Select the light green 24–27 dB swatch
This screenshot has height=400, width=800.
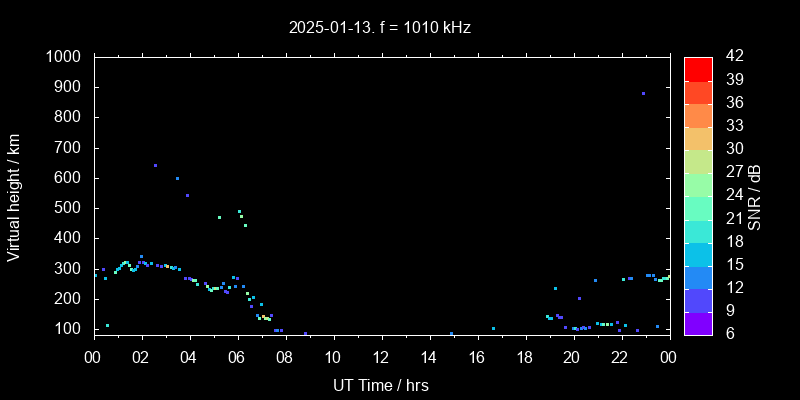(x=698, y=183)
